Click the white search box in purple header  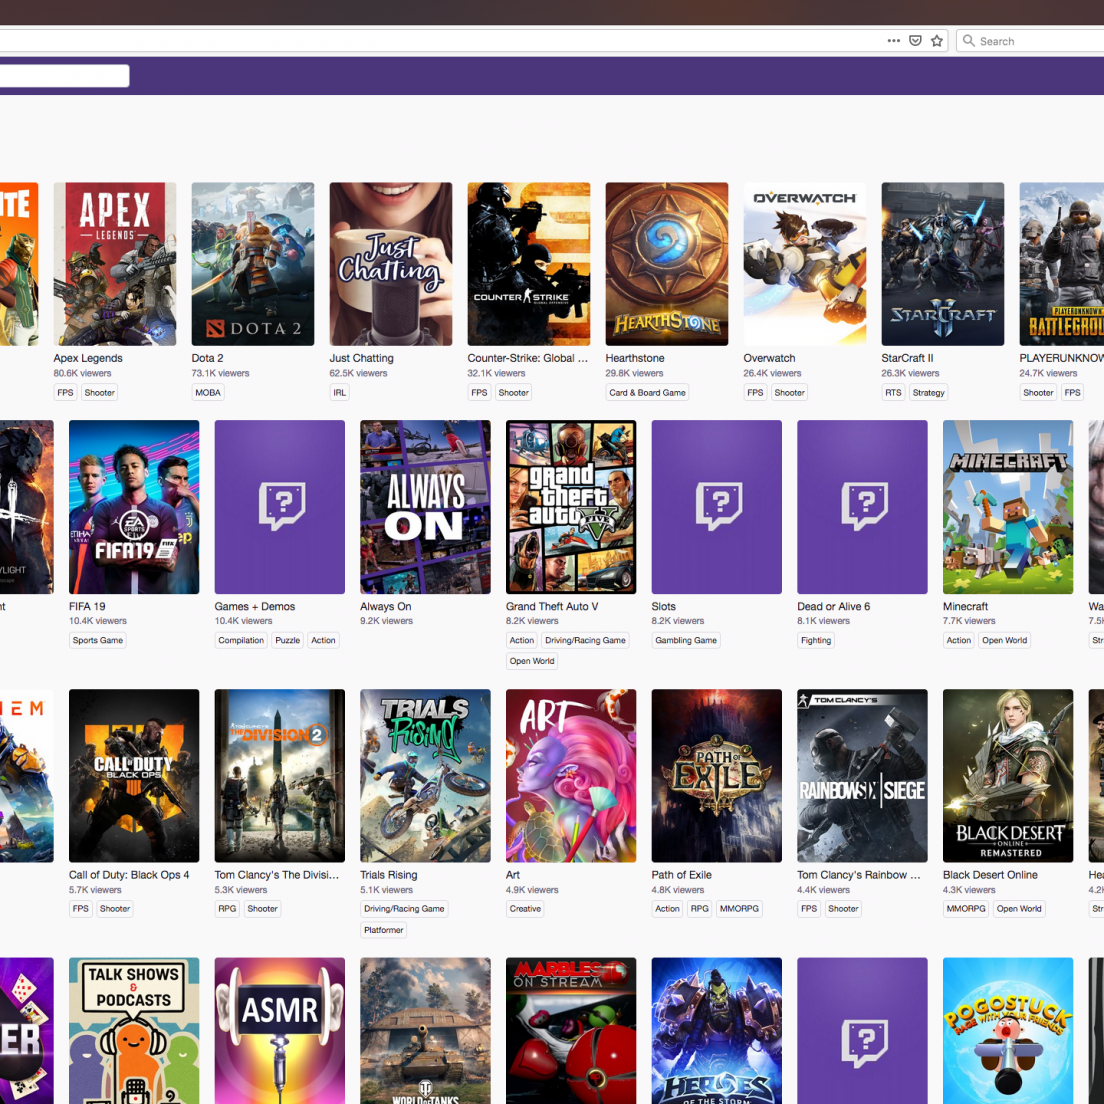coord(64,76)
